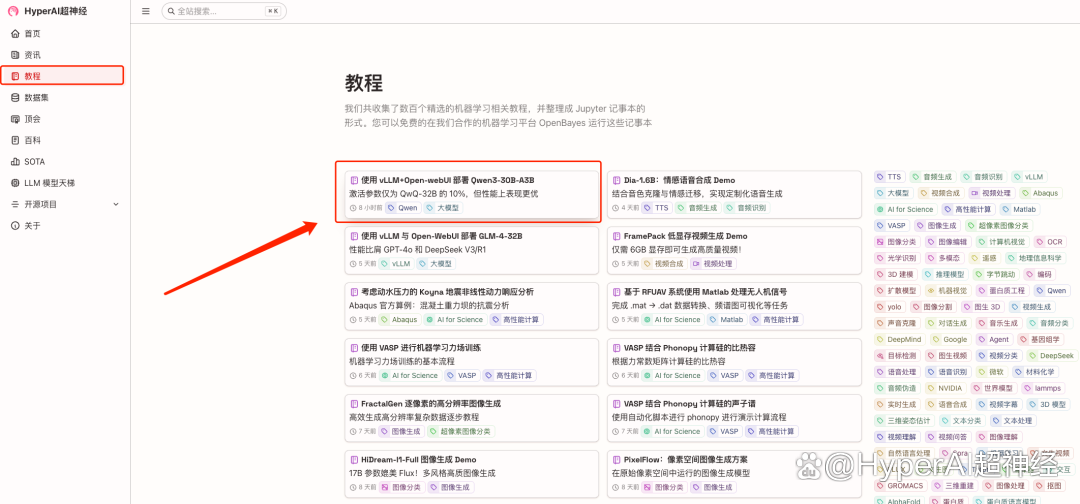
Task: Filter by 声音克隆 in the tag cloud
Action: [897, 323]
